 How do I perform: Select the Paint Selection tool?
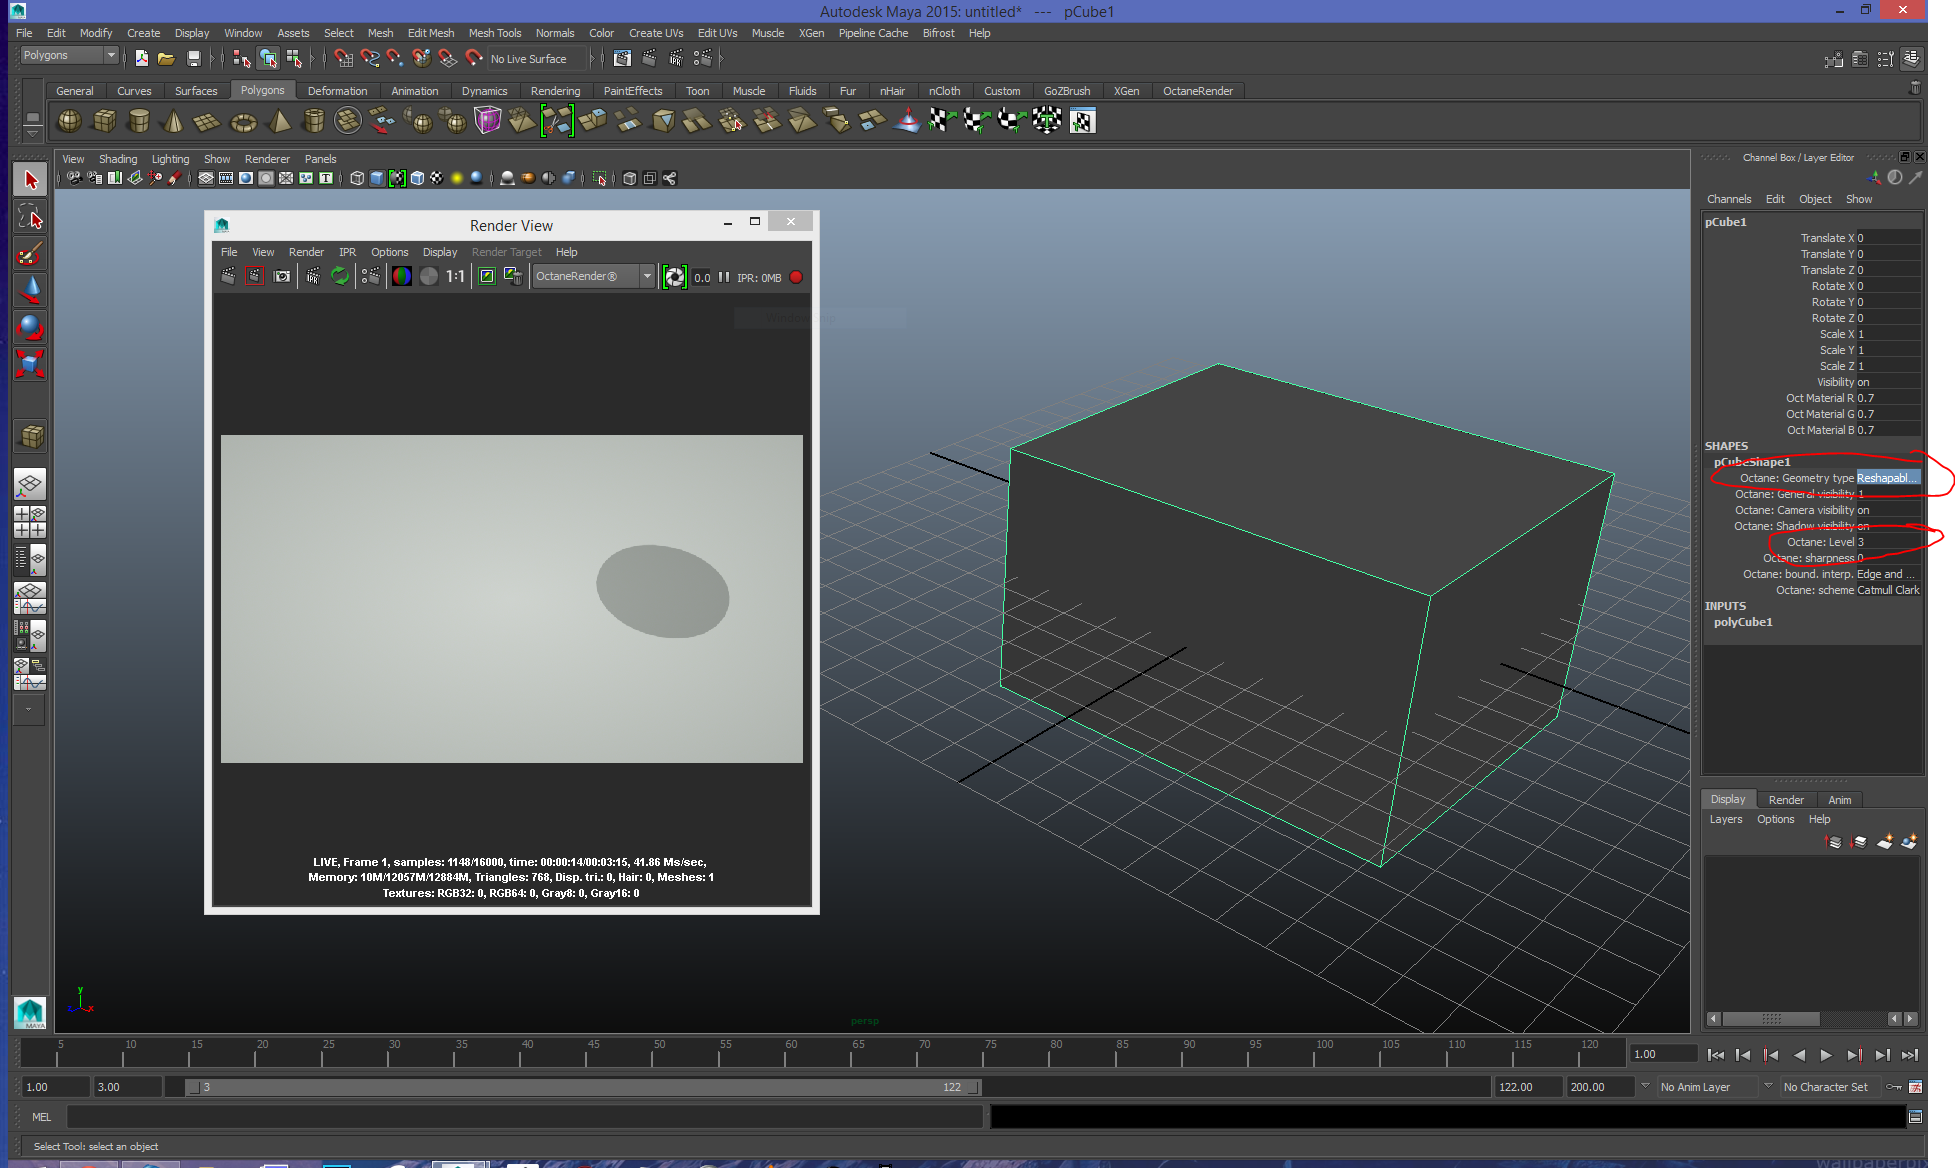[x=30, y=254]
